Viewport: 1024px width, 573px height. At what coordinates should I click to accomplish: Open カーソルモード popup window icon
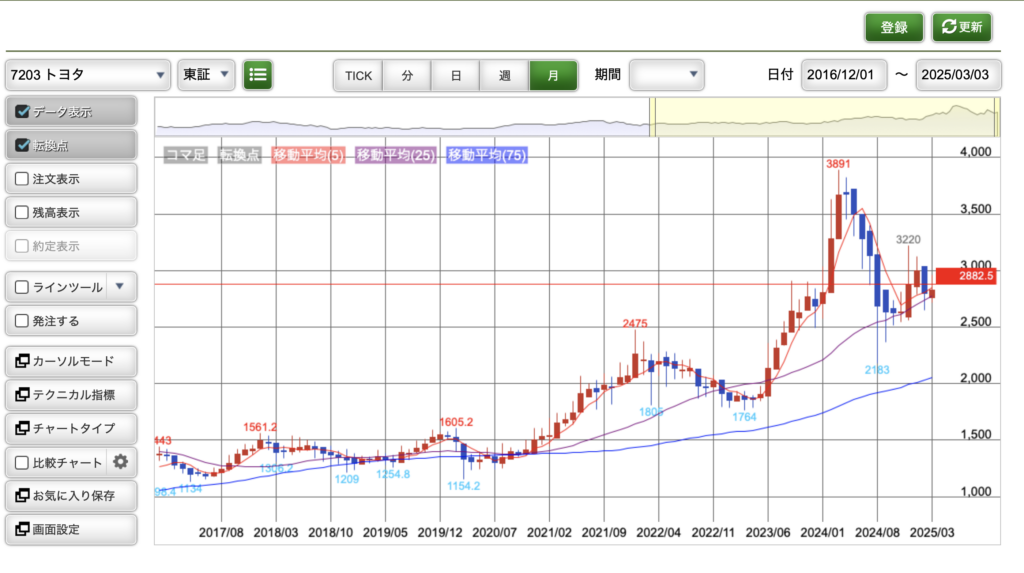coord(22,361)
